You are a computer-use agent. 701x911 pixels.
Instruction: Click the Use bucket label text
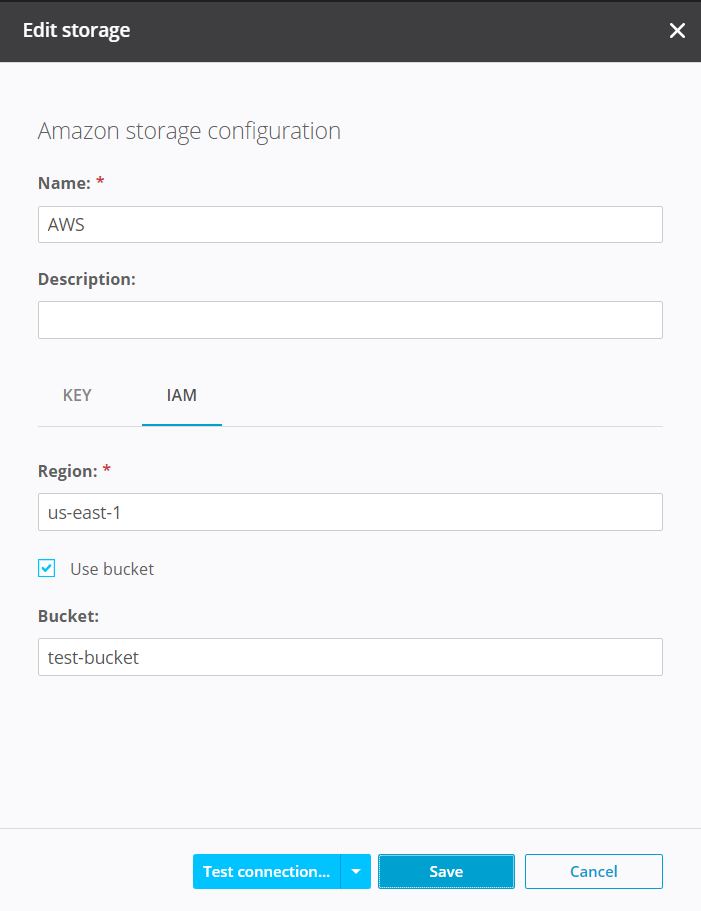click(x=112, y=569)
